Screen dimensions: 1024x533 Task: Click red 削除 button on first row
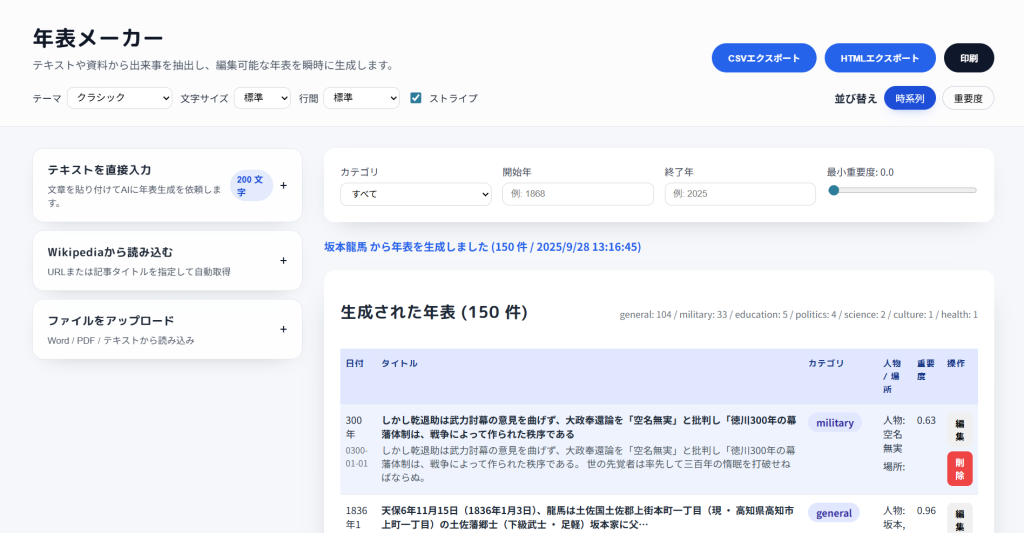coord(959,468)
